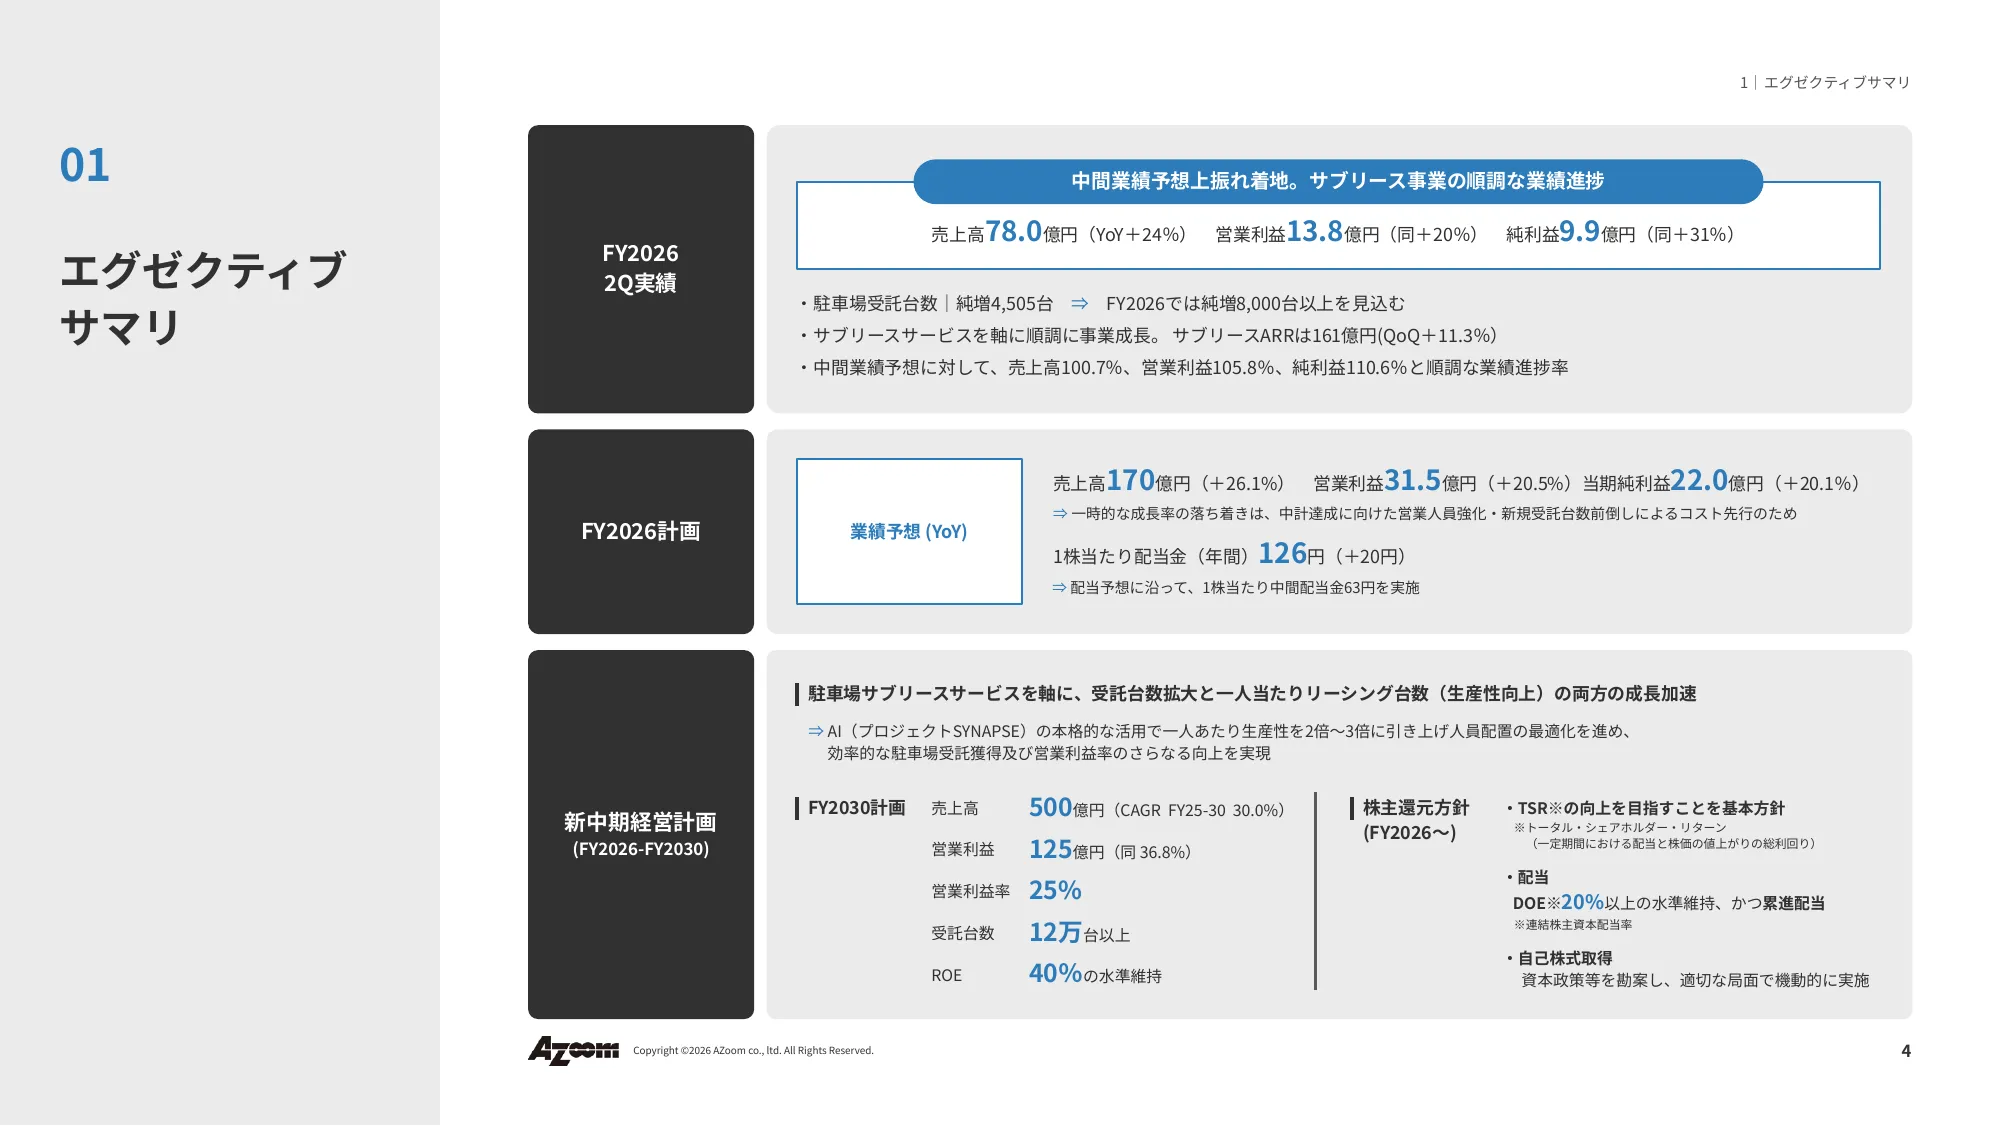Click the 'DOE※20%以上の水準維持、かつ累進配当' line
Screen dimensions: 2000x1126
click(x=1668, y=902)
